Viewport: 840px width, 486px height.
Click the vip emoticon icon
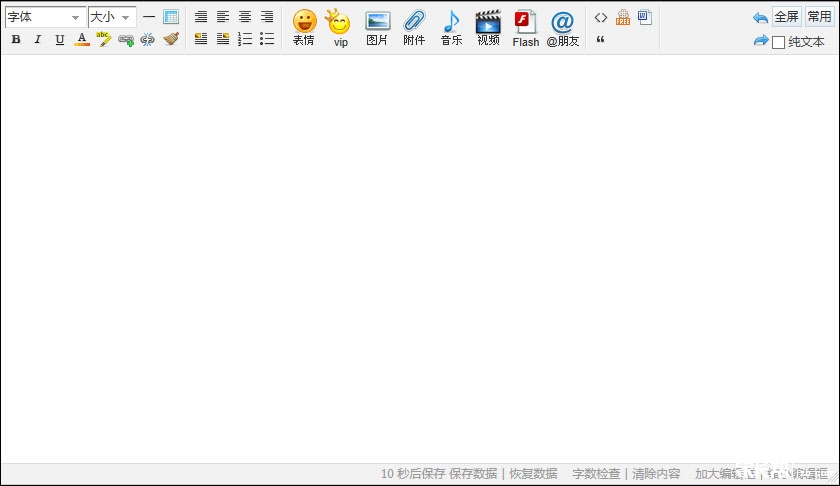tap(340, 27)
